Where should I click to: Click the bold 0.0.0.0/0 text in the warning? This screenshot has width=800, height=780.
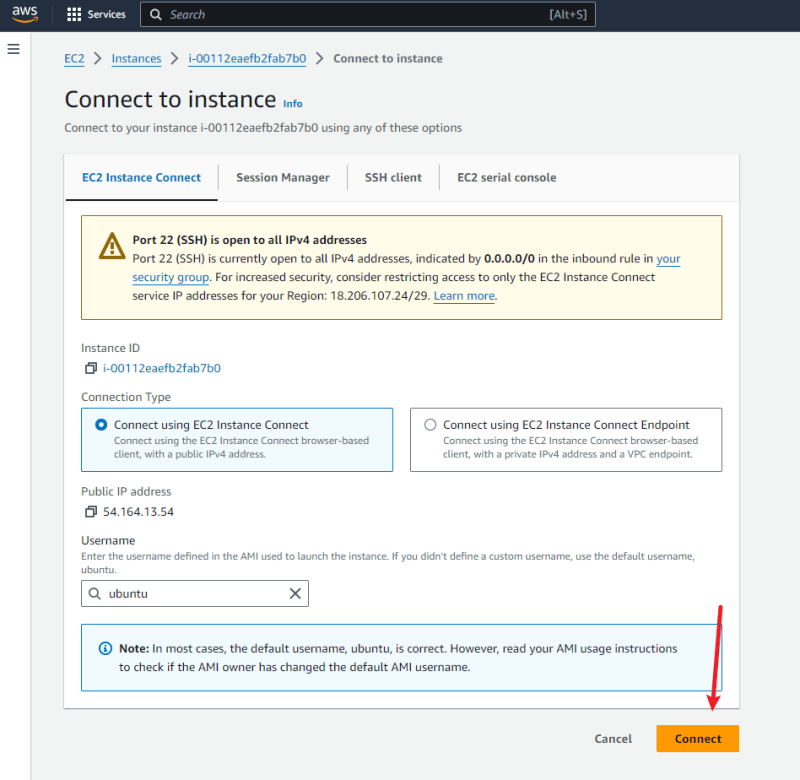pyautogui.click(x=509, y=259)
